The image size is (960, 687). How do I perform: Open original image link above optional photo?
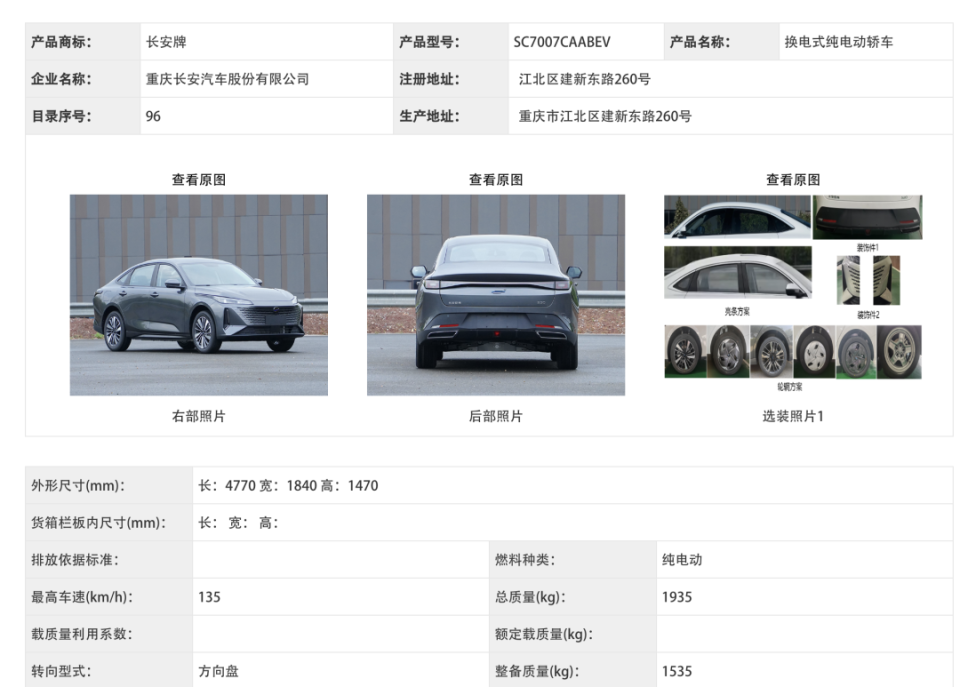click(x=793, y=179)
